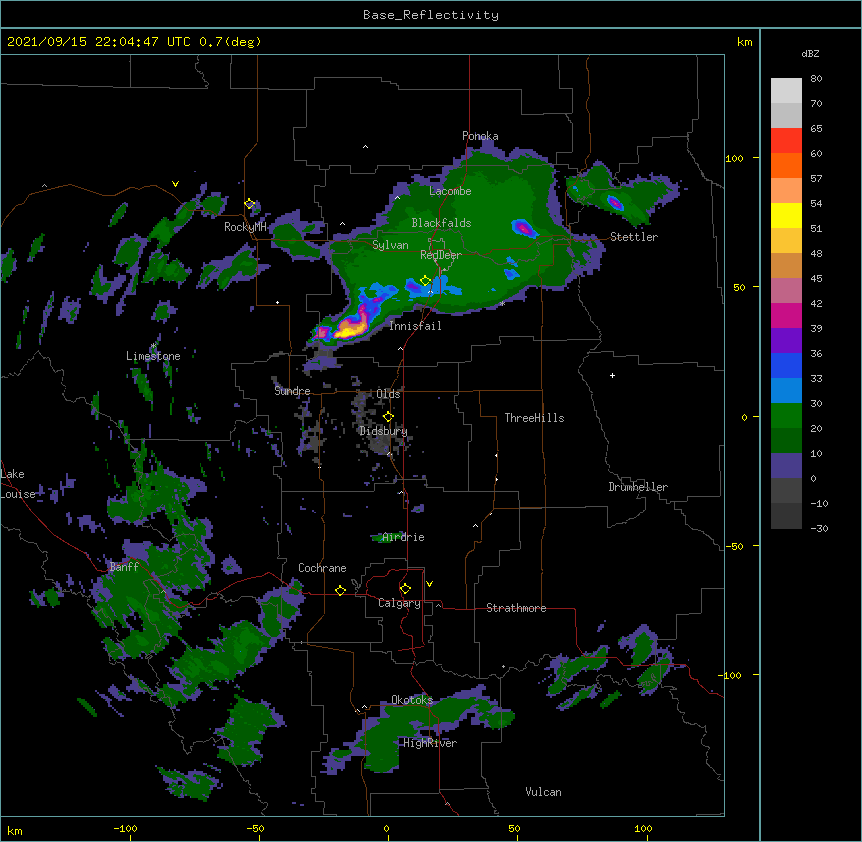Click the Drumheller label
Viewport: 862px width, 842px height.
point(638,487)
